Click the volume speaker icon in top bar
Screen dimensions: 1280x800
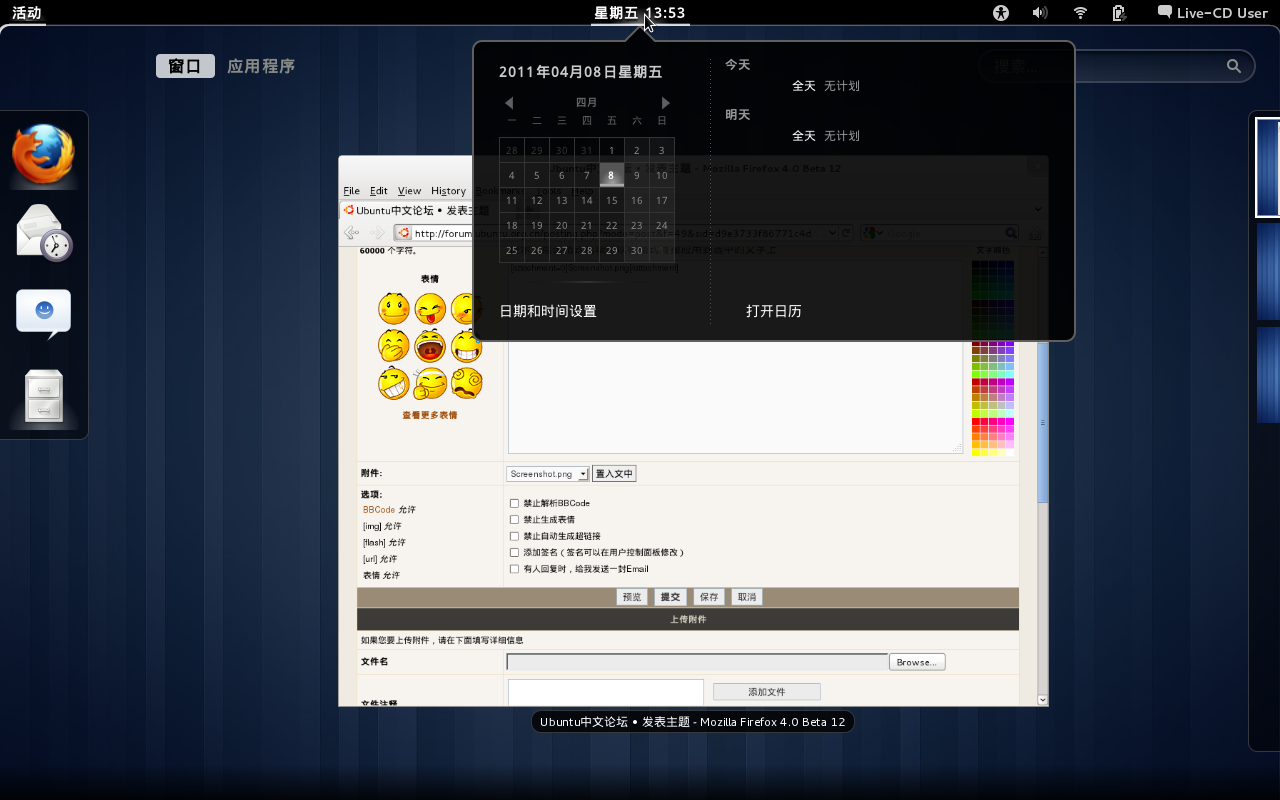(x=1040, y=13)
